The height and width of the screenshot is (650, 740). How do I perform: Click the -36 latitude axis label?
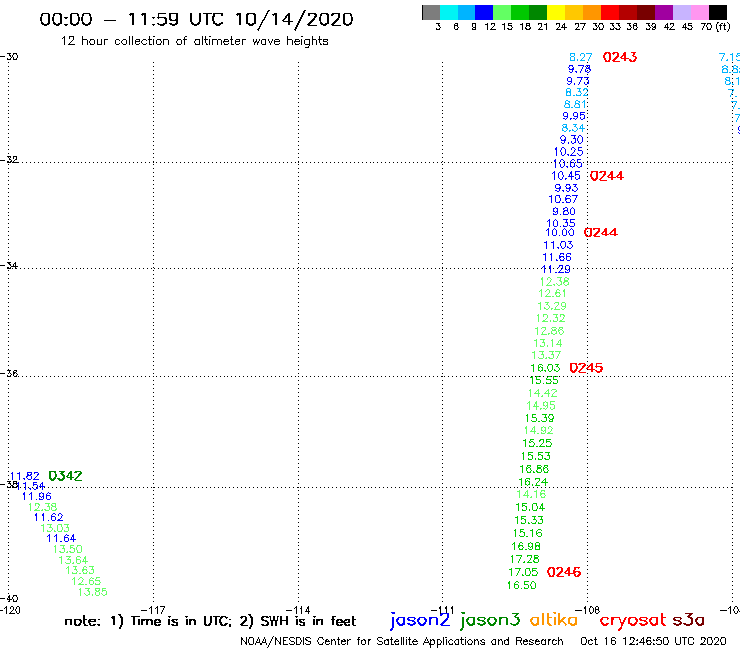pos(9,374)
